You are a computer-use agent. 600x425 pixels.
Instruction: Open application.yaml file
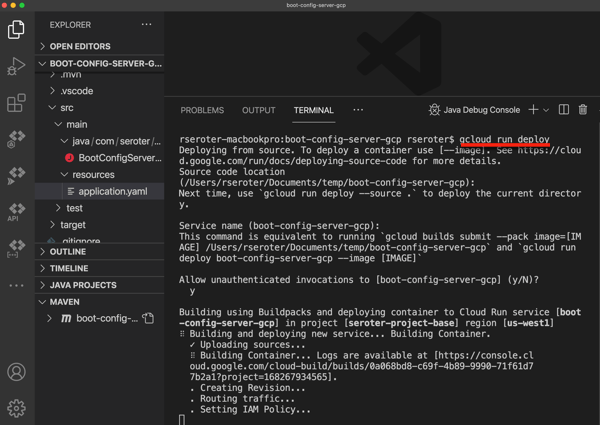112,191
